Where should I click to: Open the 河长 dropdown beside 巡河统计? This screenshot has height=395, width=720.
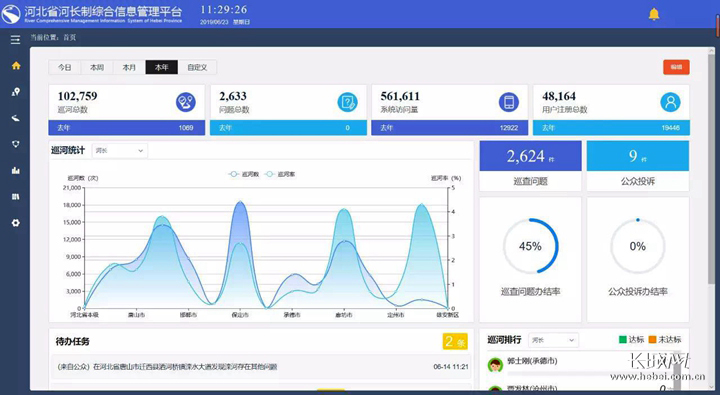click(120, 151)
